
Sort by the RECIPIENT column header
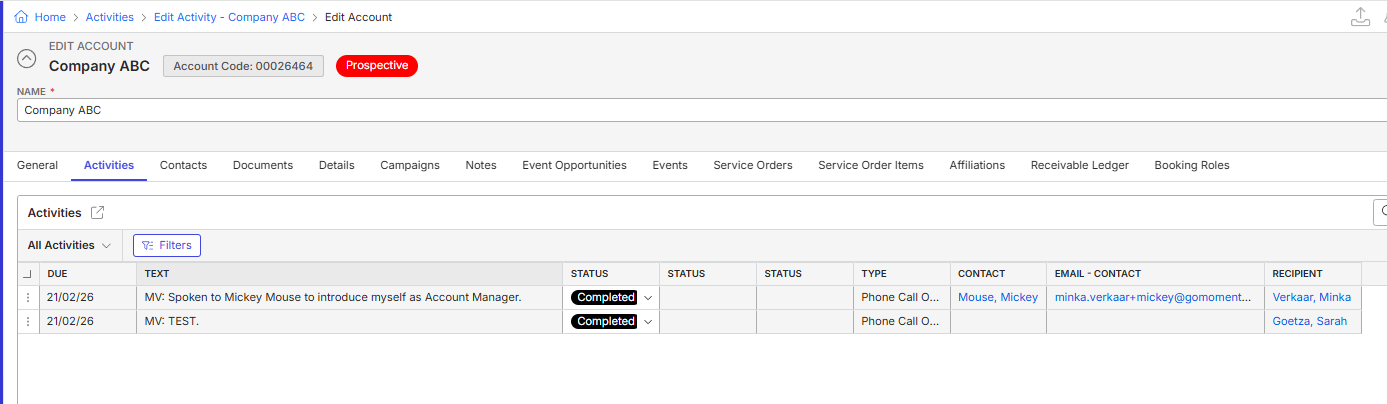(x=1313, y=274)
